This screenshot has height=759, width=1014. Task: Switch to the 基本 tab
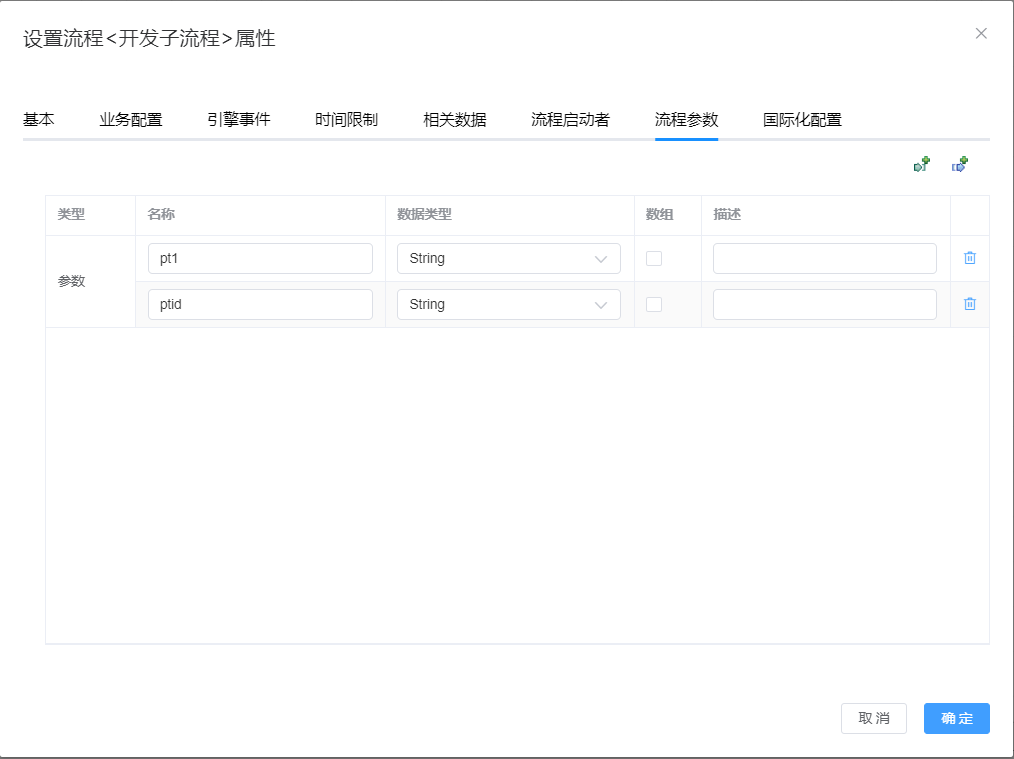39,120
